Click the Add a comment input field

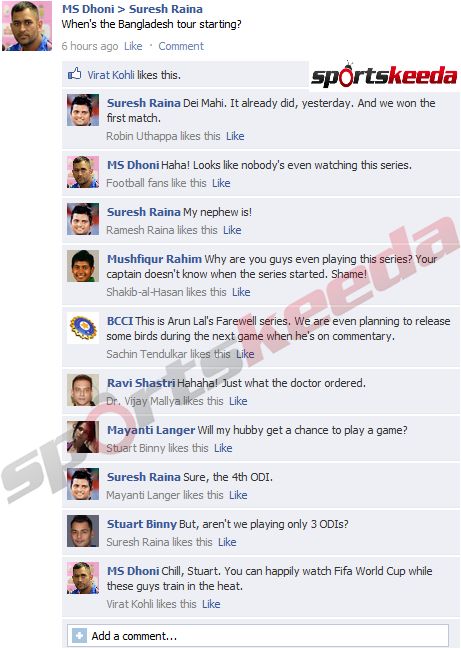point(258,635)
